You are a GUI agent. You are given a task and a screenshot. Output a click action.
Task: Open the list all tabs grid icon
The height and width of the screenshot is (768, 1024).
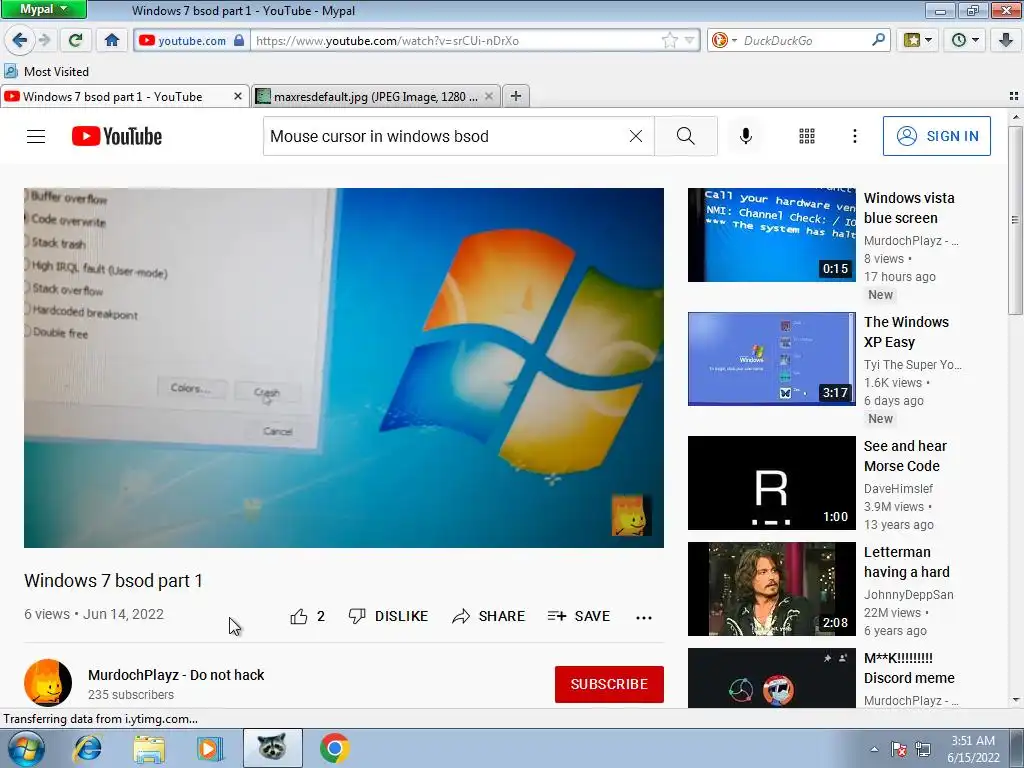click(1014, 96)
